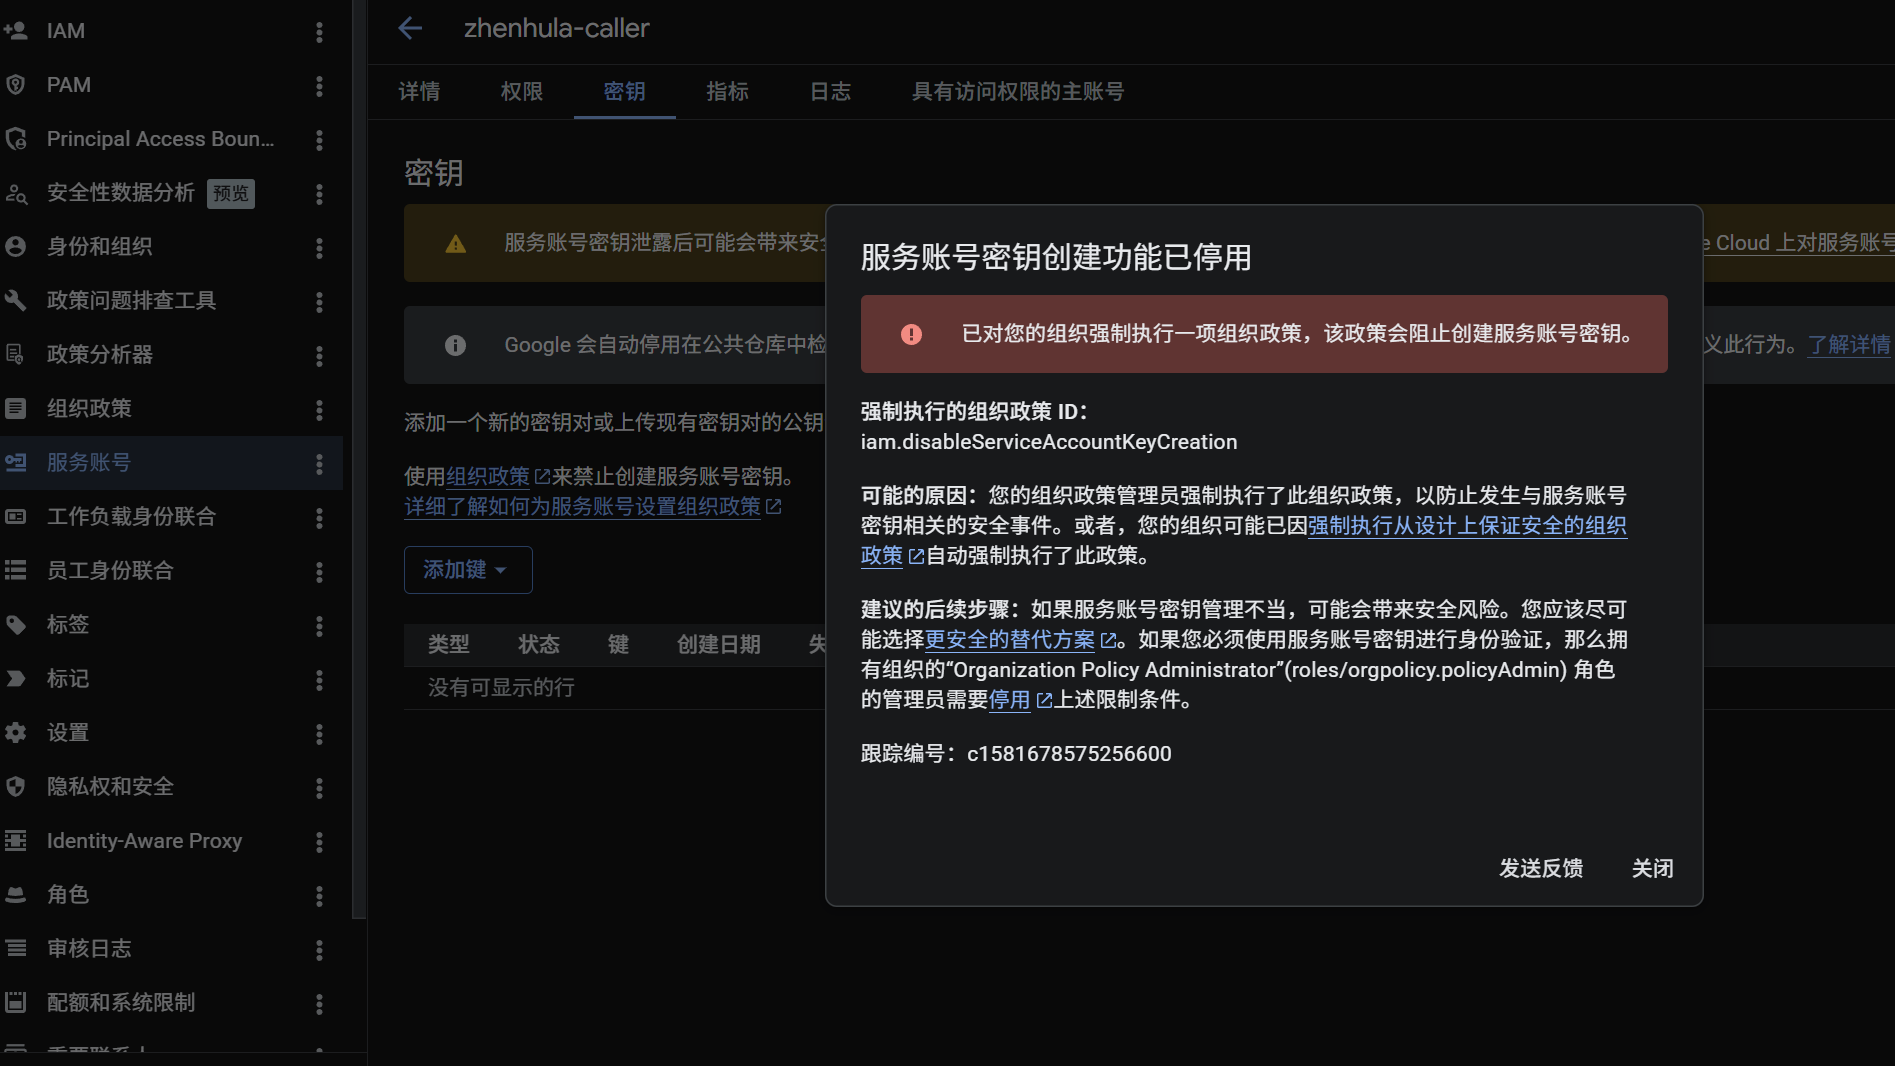Click the PAM shield icon
1895x1066 pixels.
click(15, 85)
